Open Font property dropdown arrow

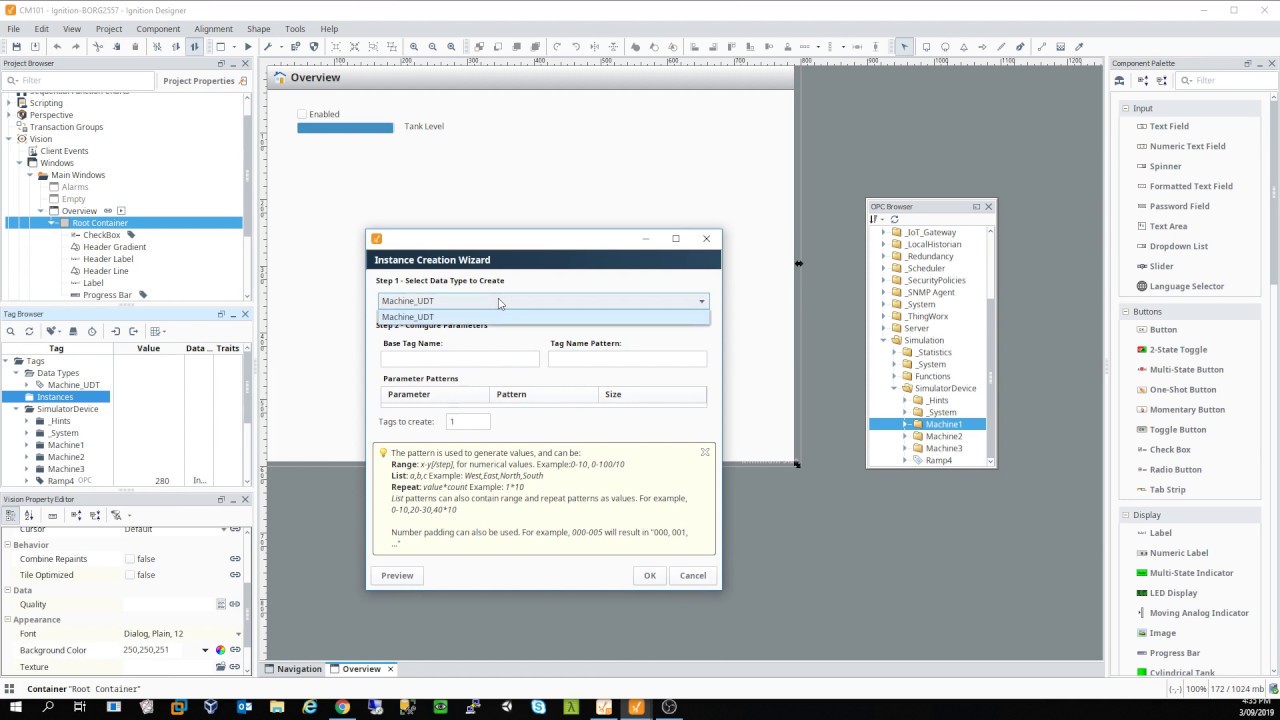(238, 634)
